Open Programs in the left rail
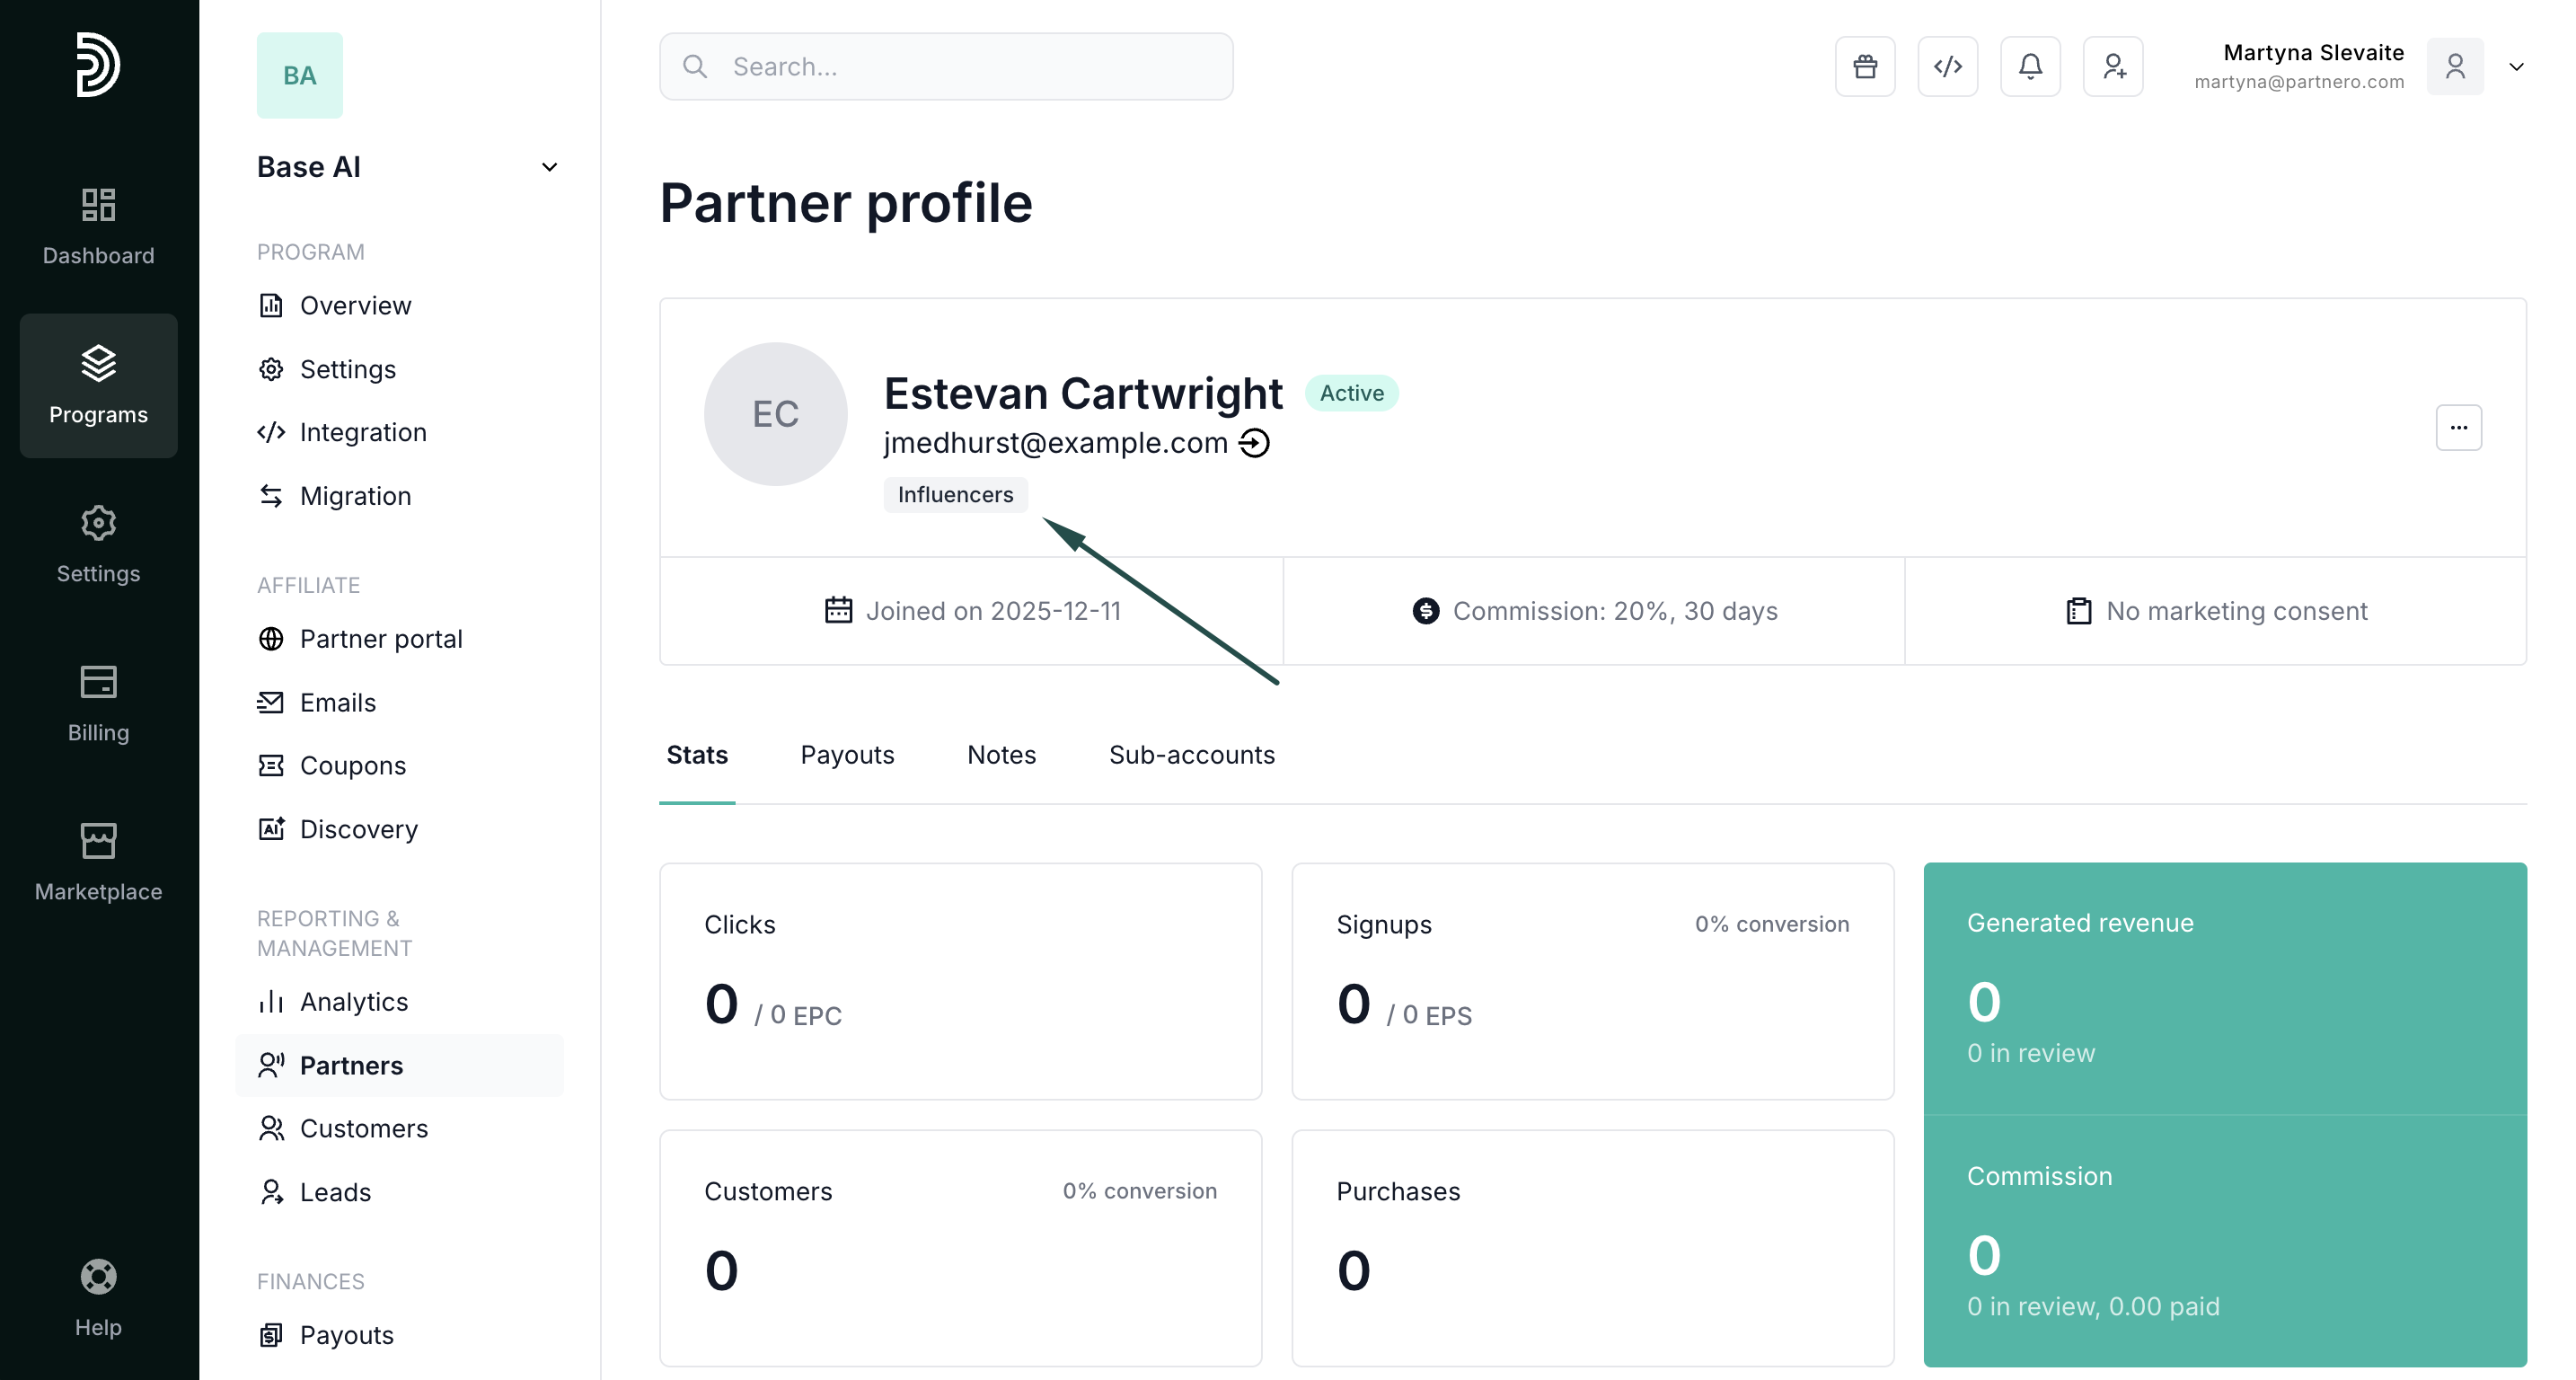The image size is (2576, 1380). coord(98,385)
